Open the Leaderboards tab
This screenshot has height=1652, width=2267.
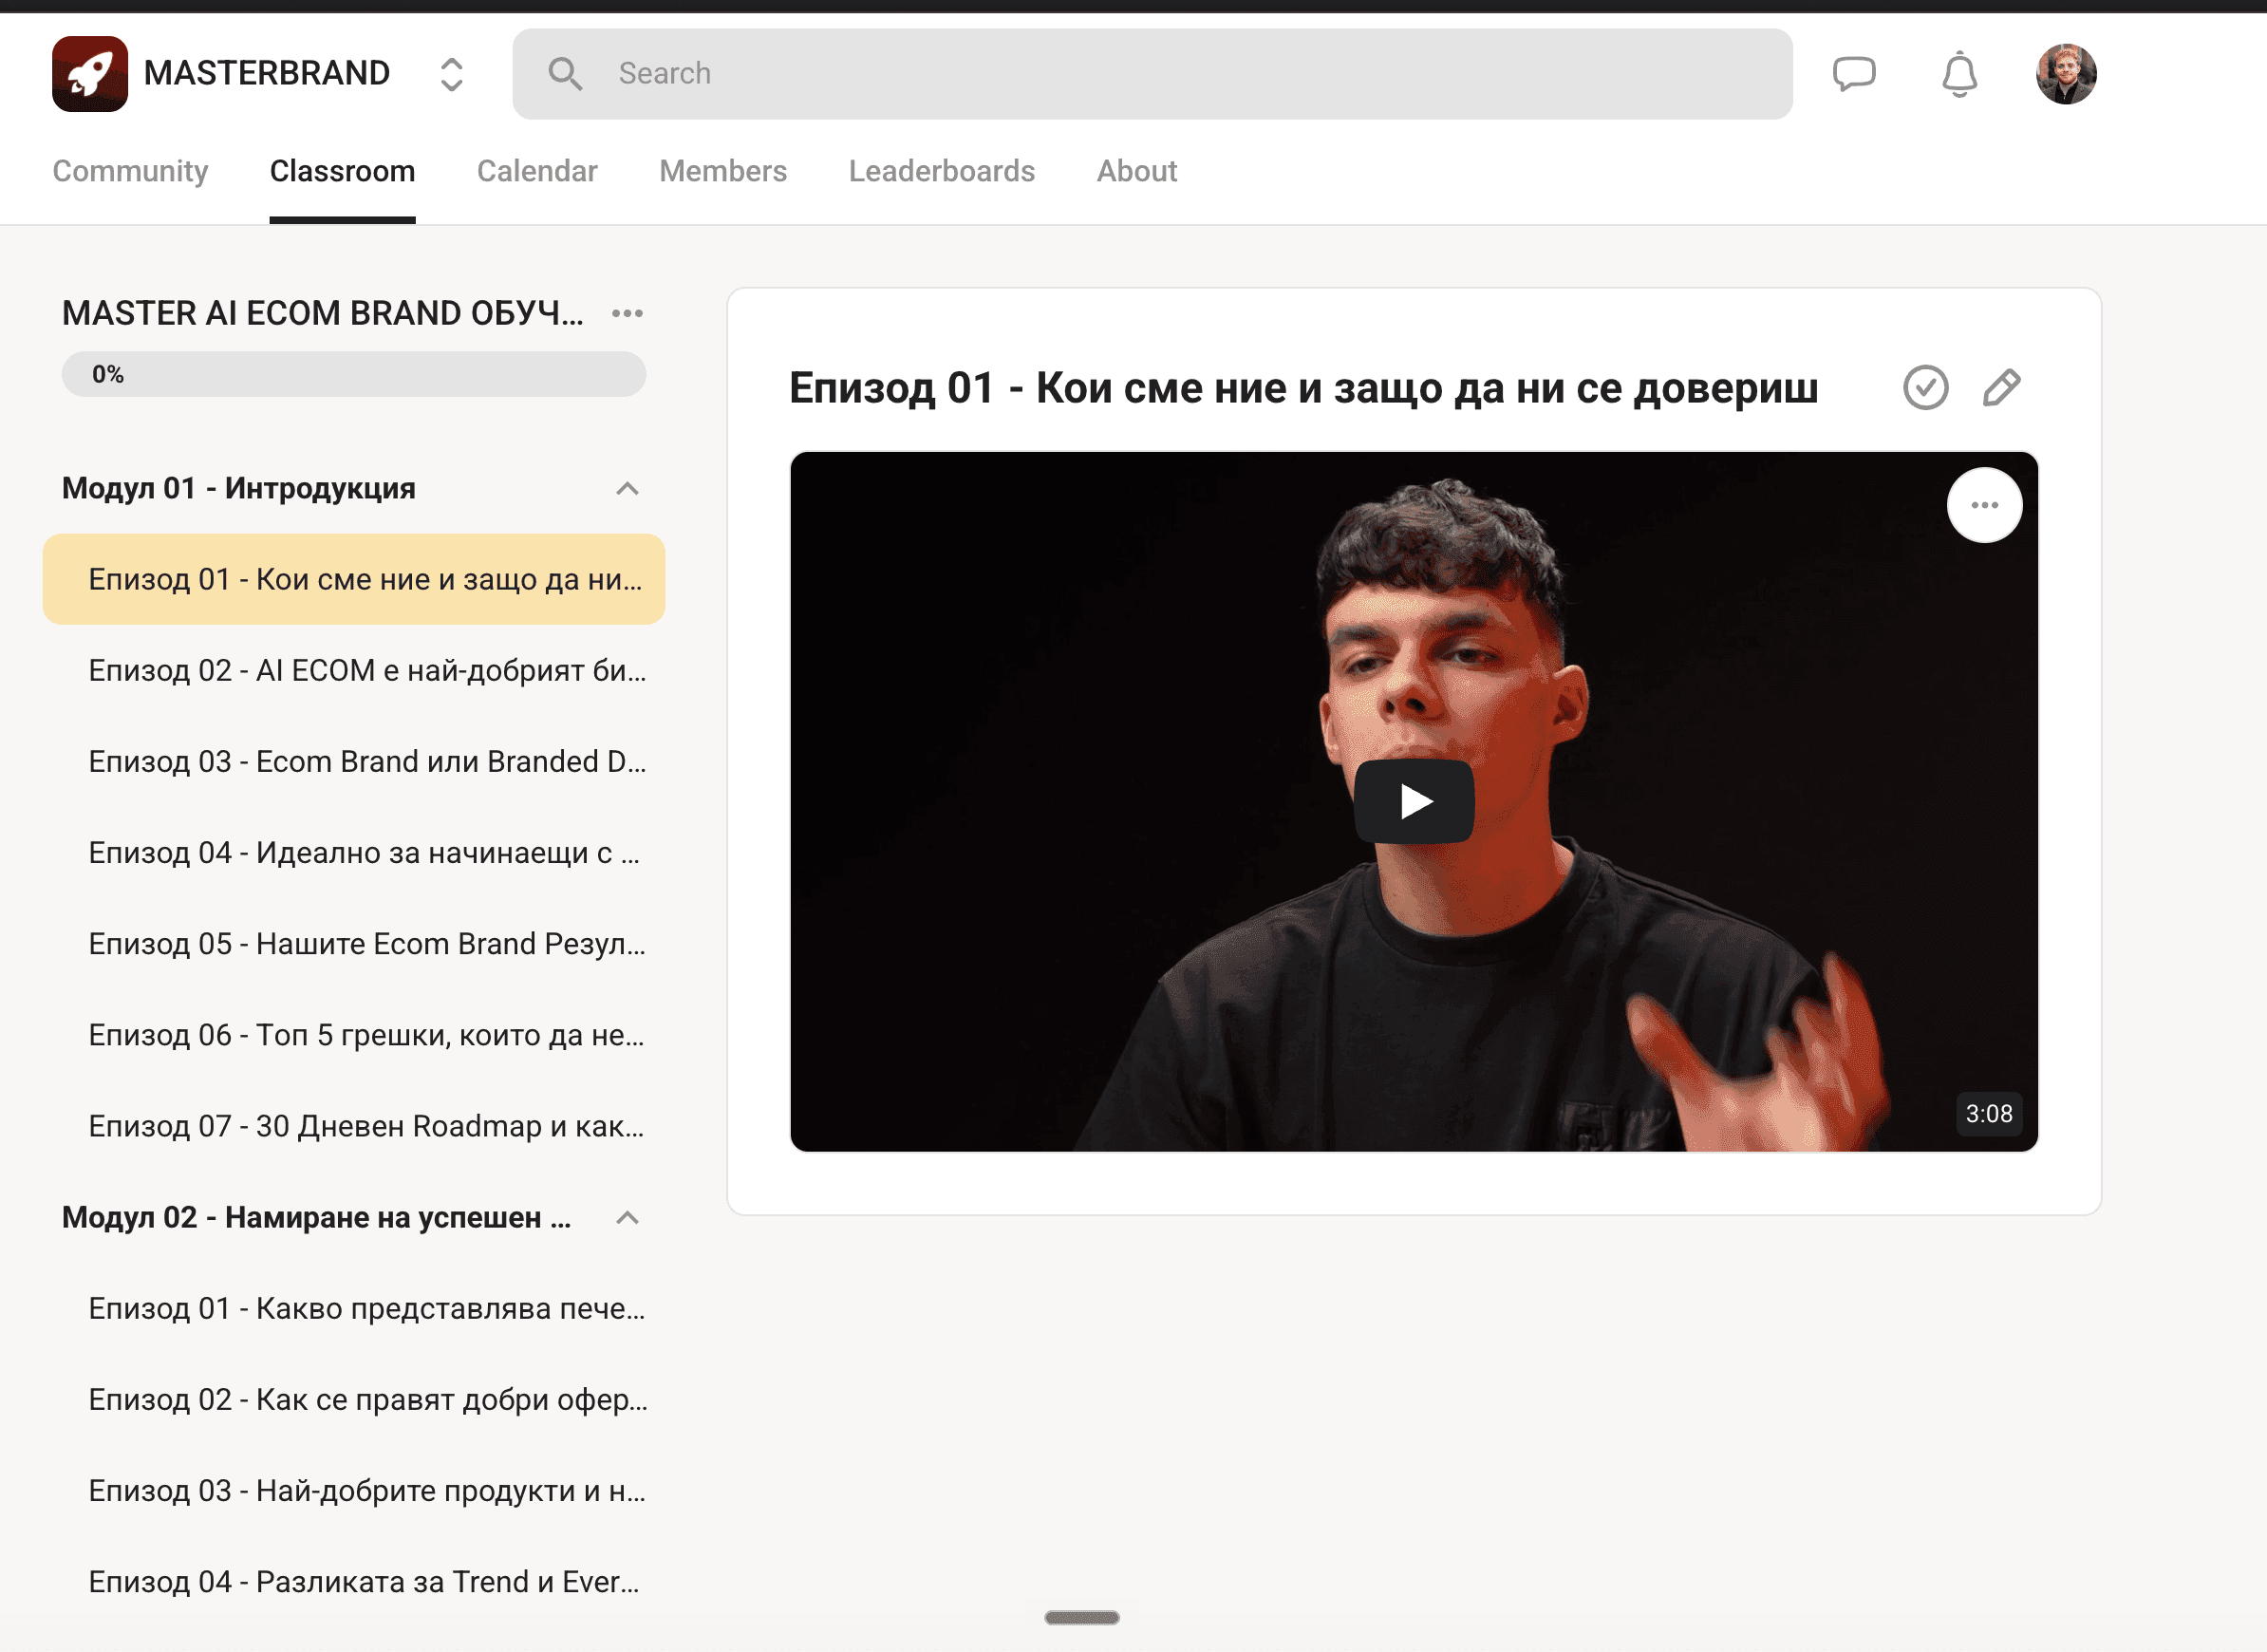[941, 171]
